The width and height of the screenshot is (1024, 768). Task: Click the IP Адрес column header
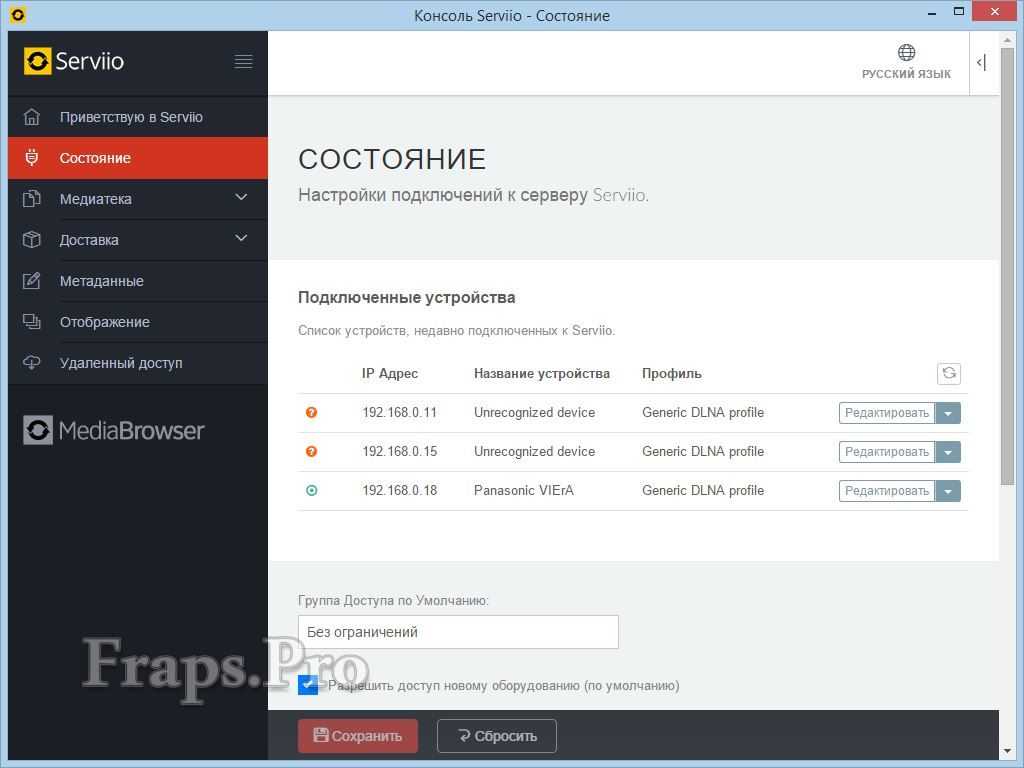tap(390, 374)
